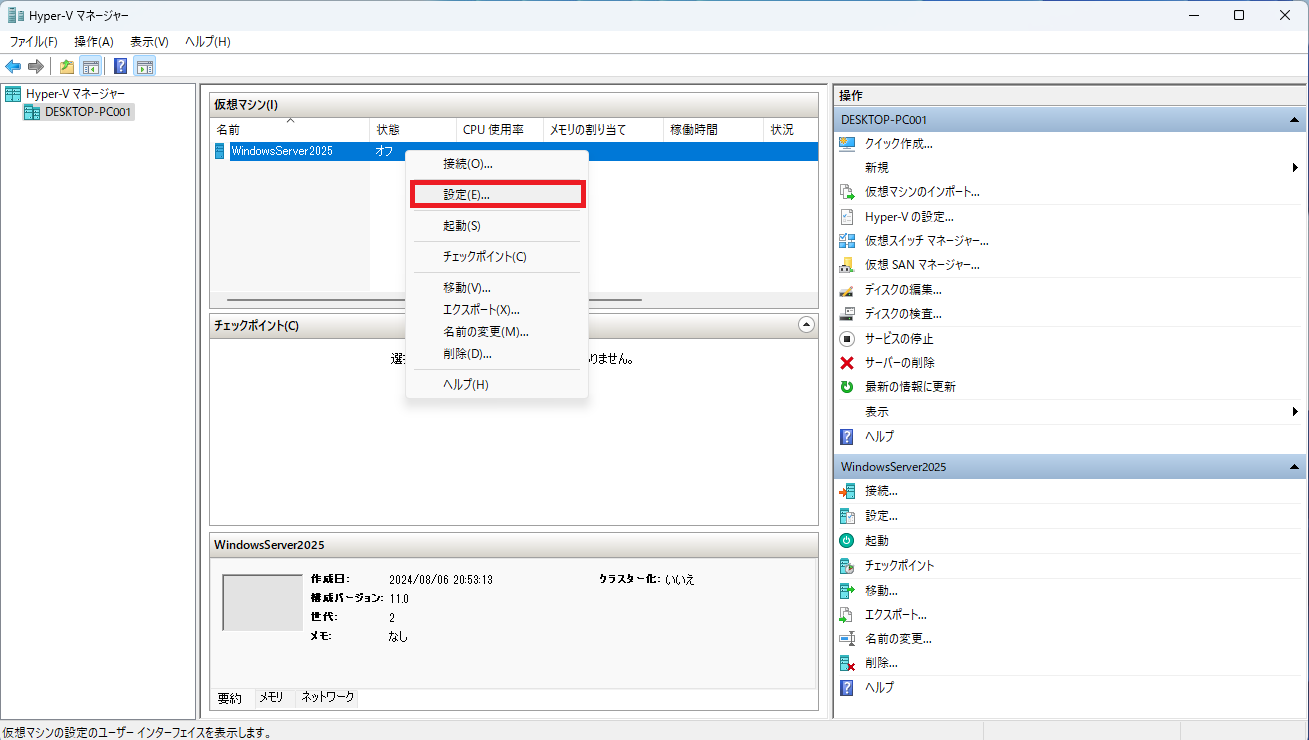Choose 起動(S) from context menu
The height and width of the screenshot is (740, 1309).
pyautogui.click(x=497, y=226)
